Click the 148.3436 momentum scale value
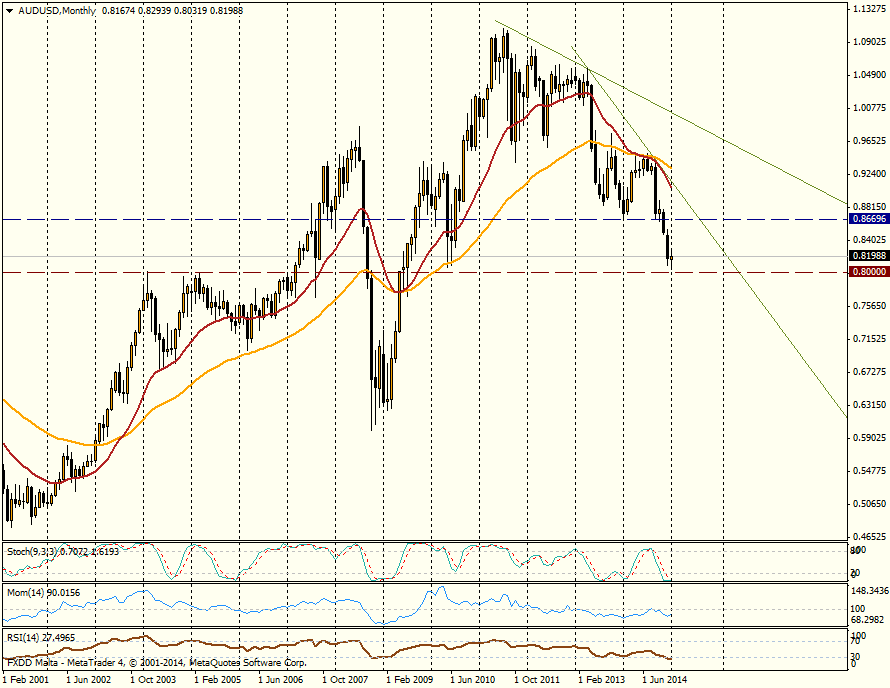The height and width of the screenshot is (688, 890). point(868,591)
